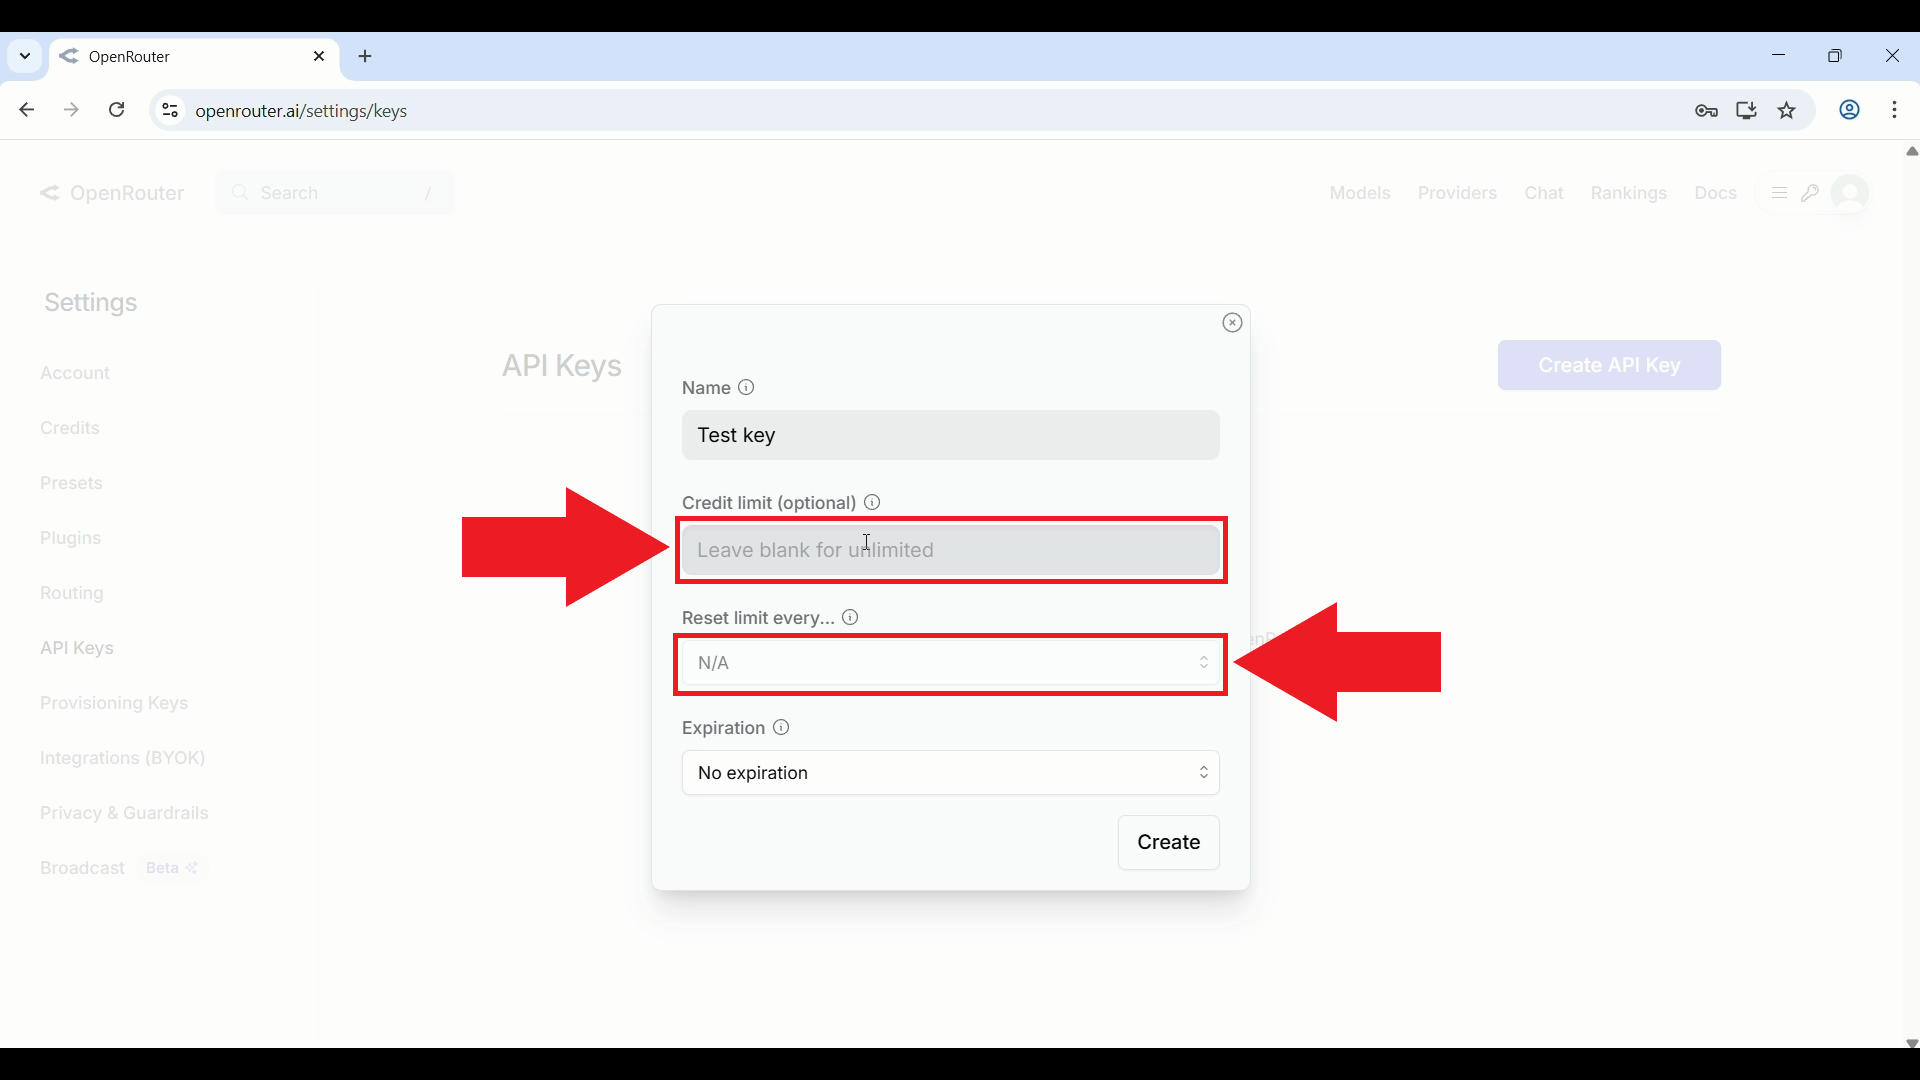The height and width of the screenshot is (1080, 1920).
Task: Open the tab search chevron at top left
Action: [24, 56]
